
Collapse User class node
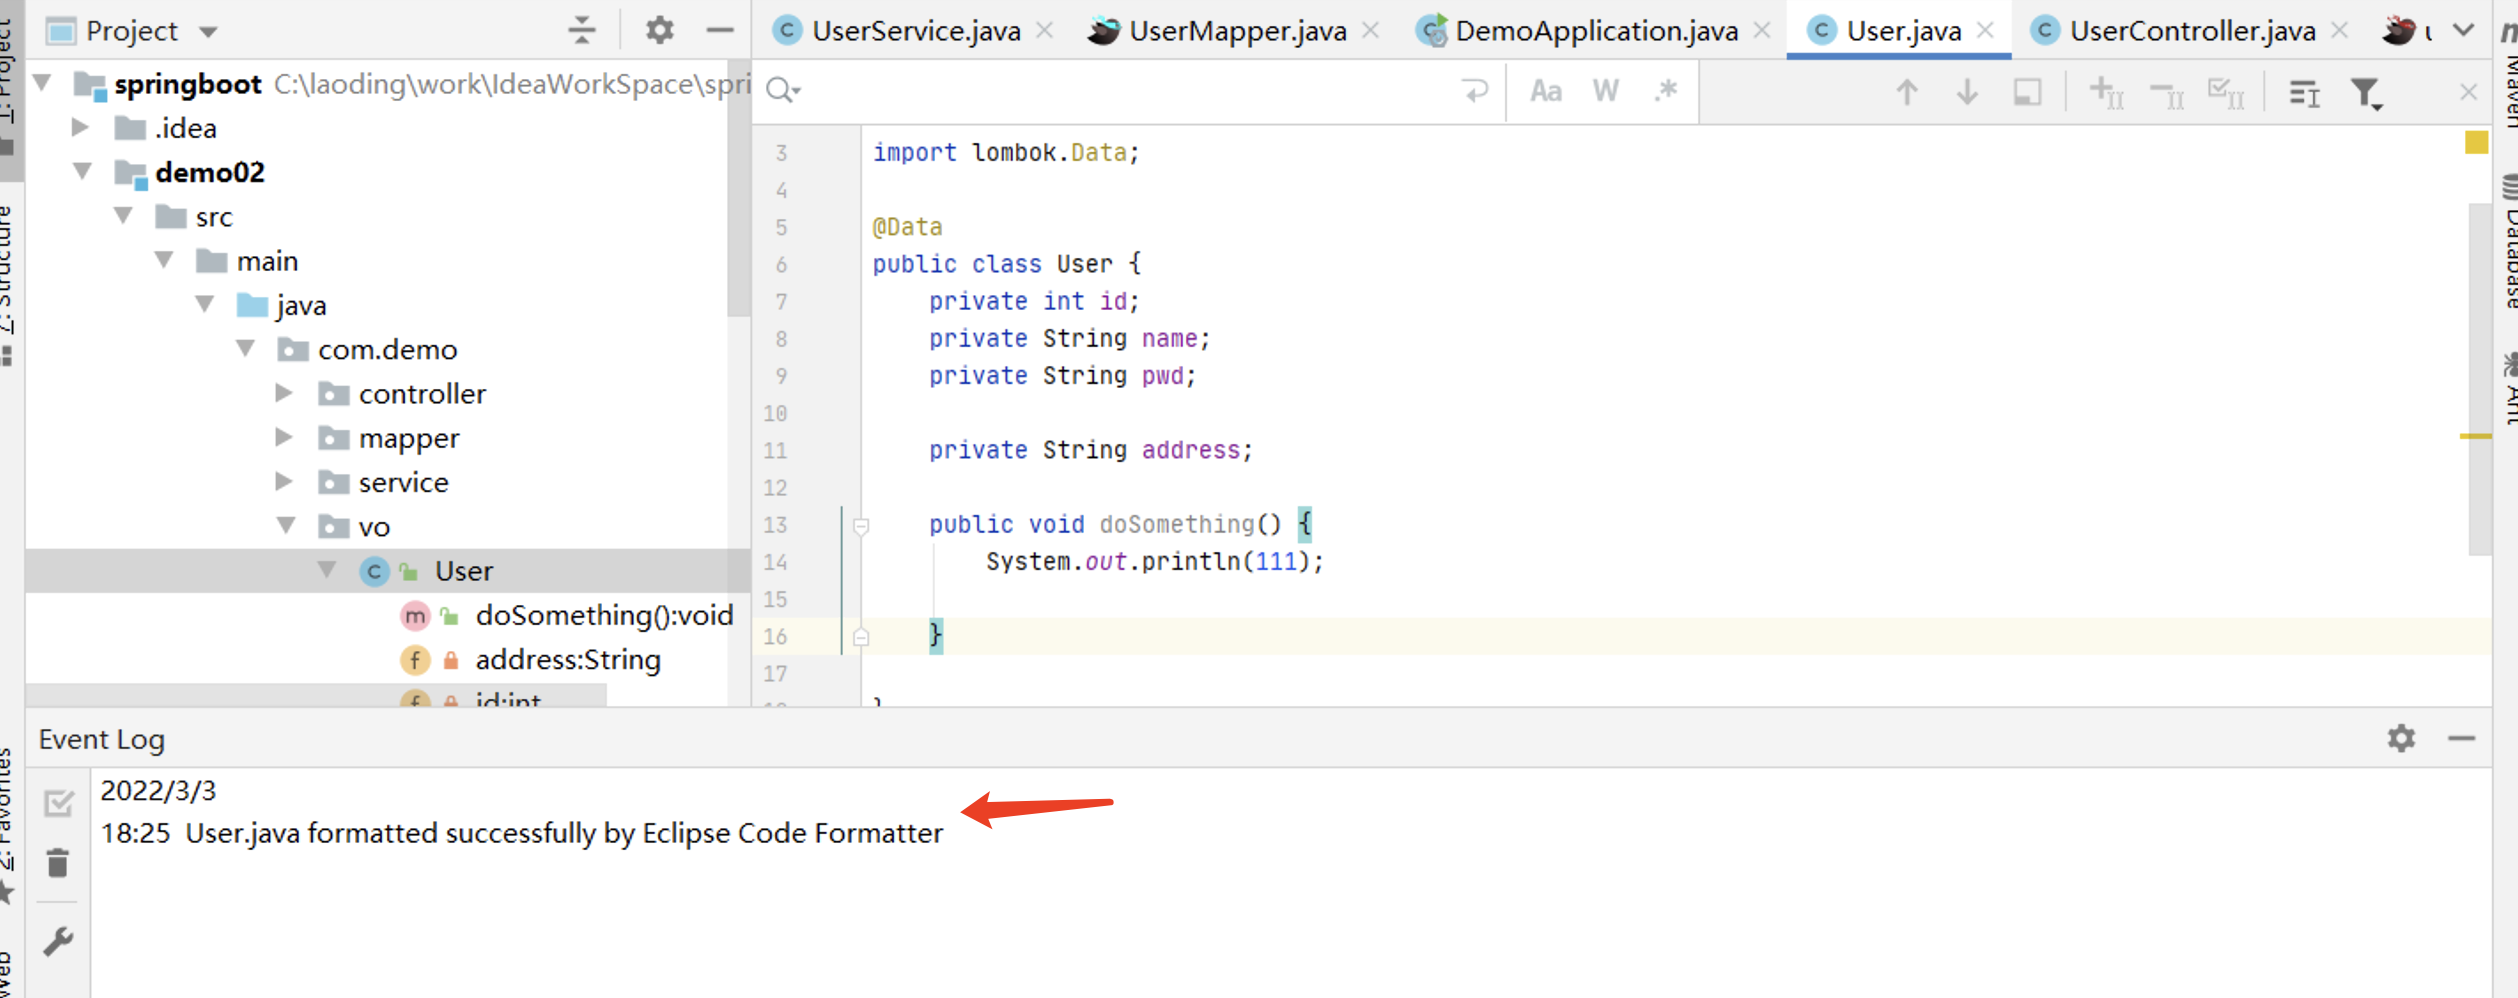click(327, 569)
